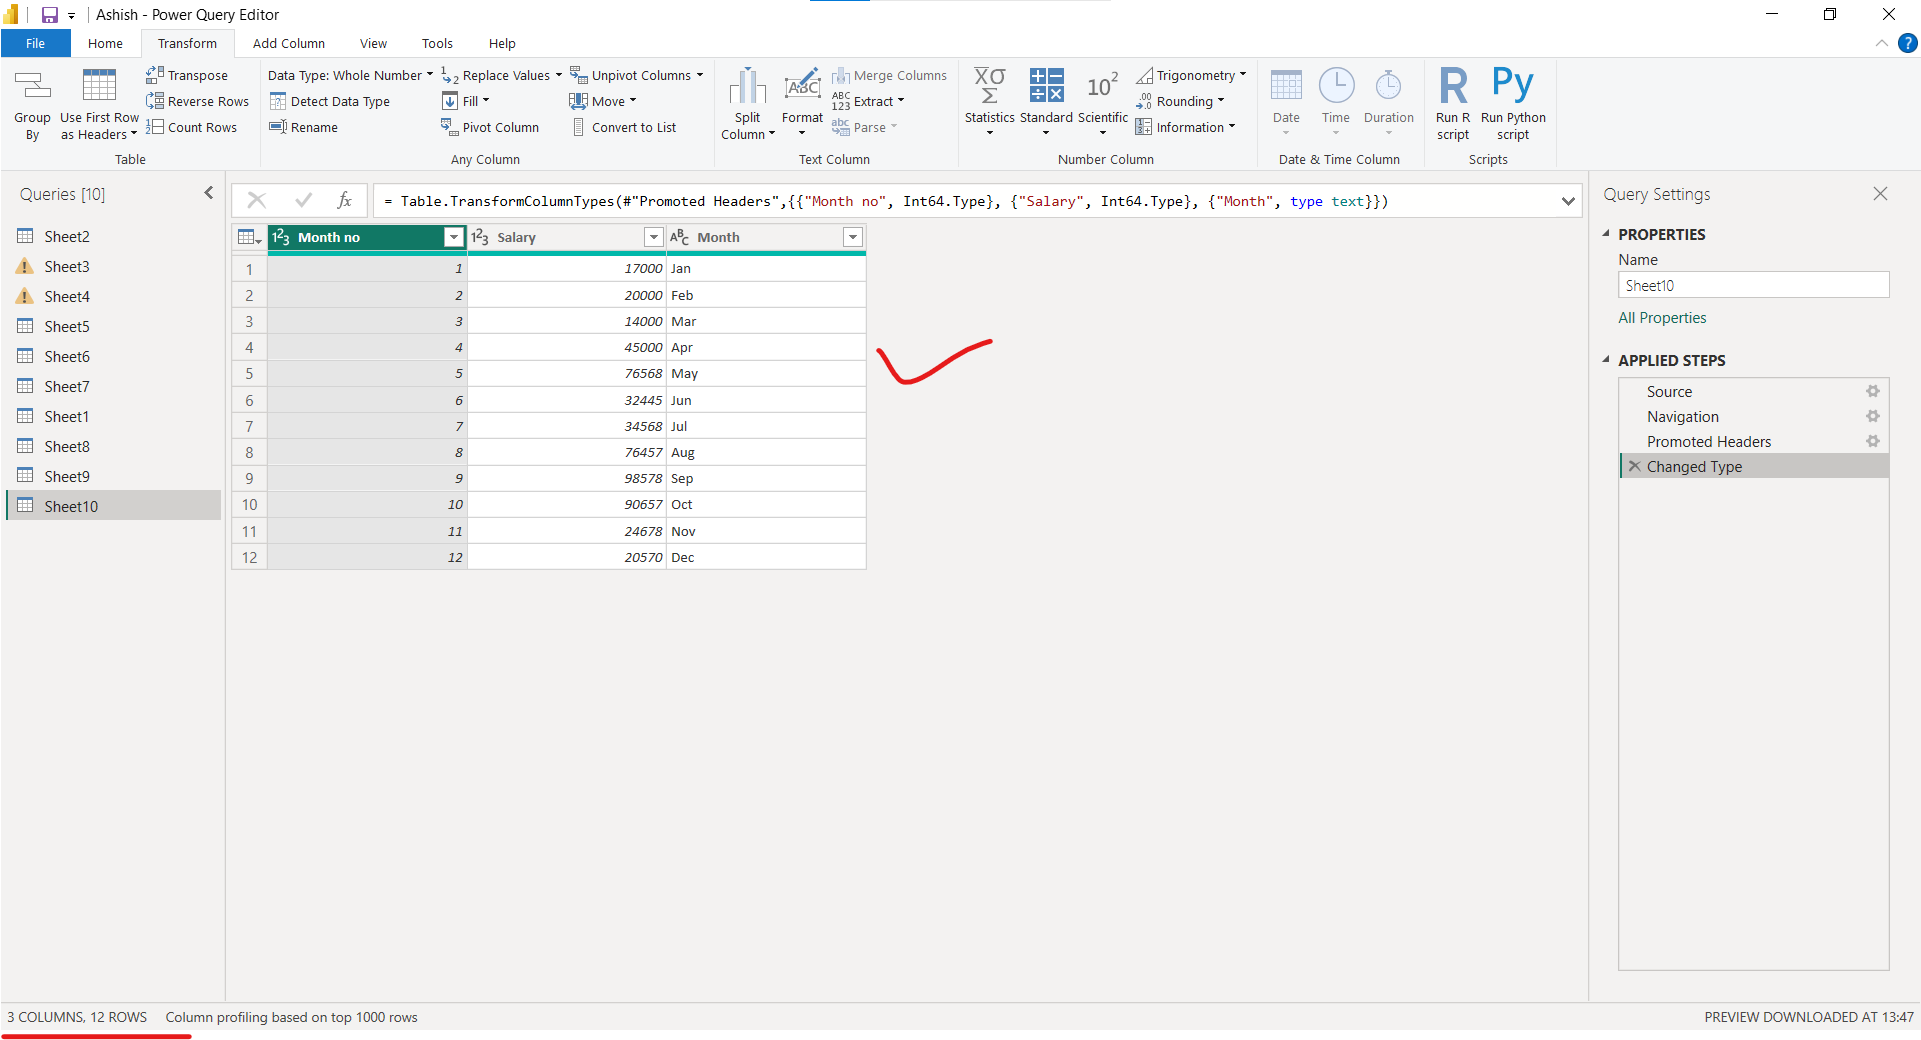Screen dimensions: 1921x1040
Task: Open the Salary column filter dropdown
Action: [653, 237]
